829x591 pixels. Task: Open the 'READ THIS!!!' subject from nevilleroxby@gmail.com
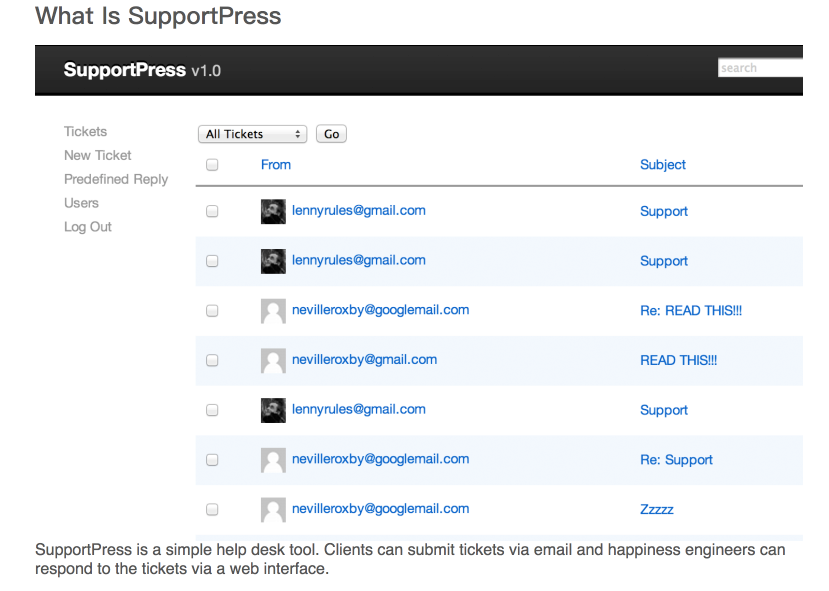pos(678,361)
